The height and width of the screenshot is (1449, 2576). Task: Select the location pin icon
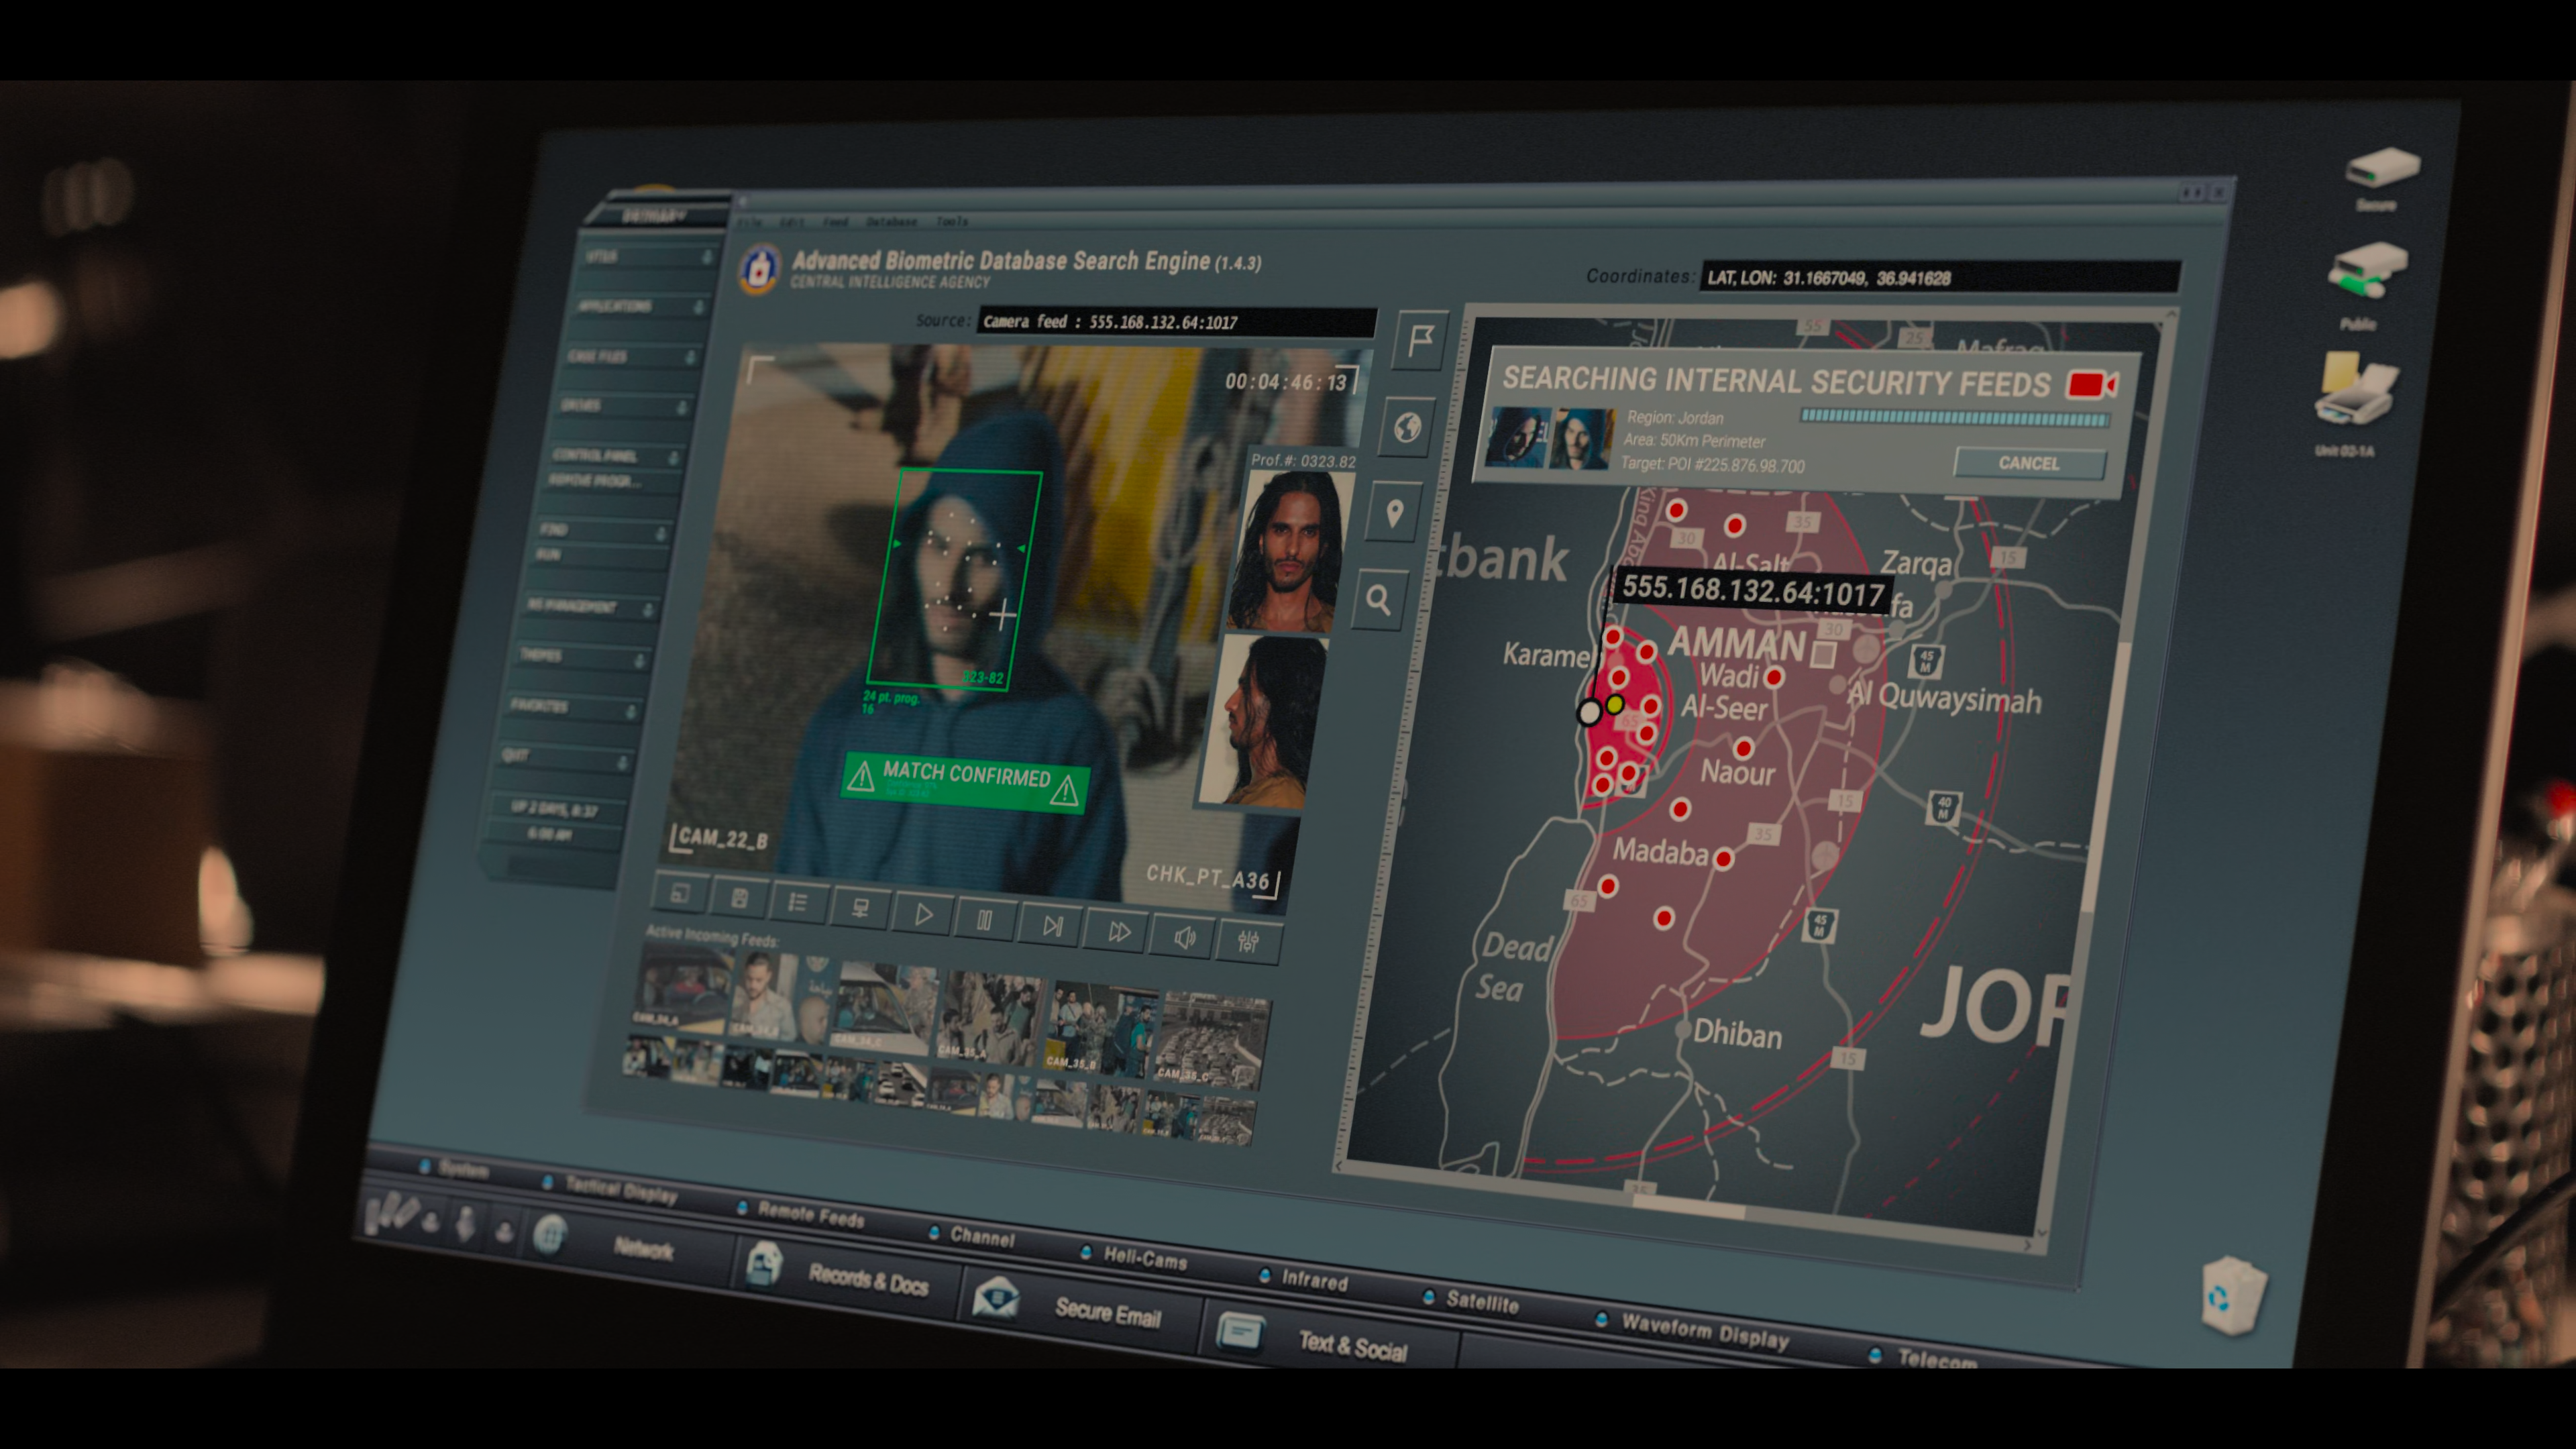click(1395, 514)
